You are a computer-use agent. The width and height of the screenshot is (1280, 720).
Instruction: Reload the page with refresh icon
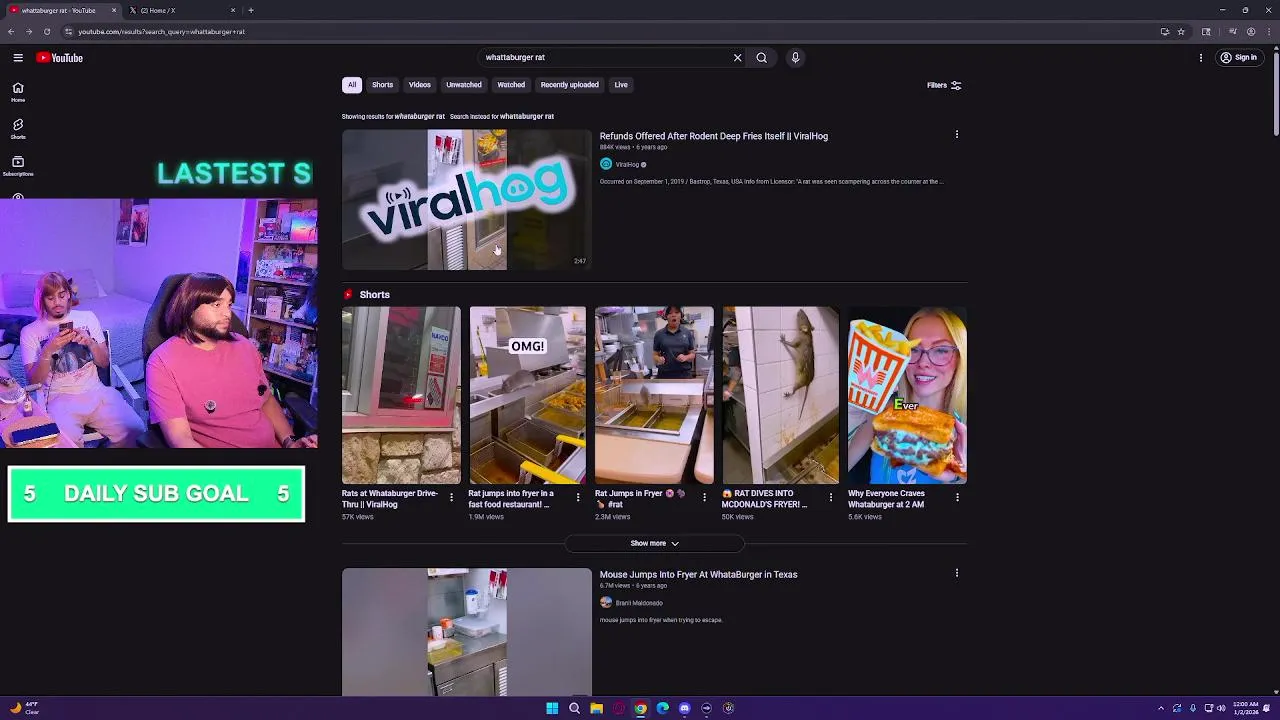tap(46, 31)
